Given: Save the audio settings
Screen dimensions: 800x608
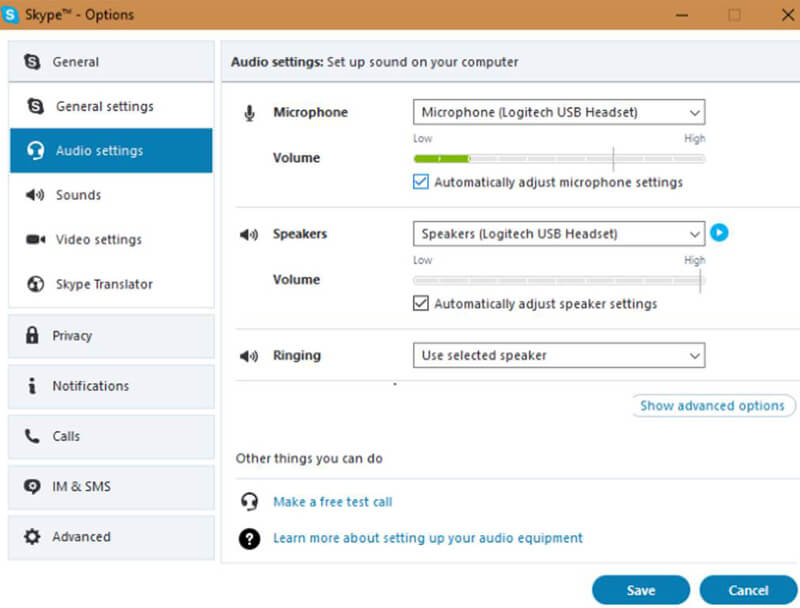Looking at the screenshot, I should (641, 590).
